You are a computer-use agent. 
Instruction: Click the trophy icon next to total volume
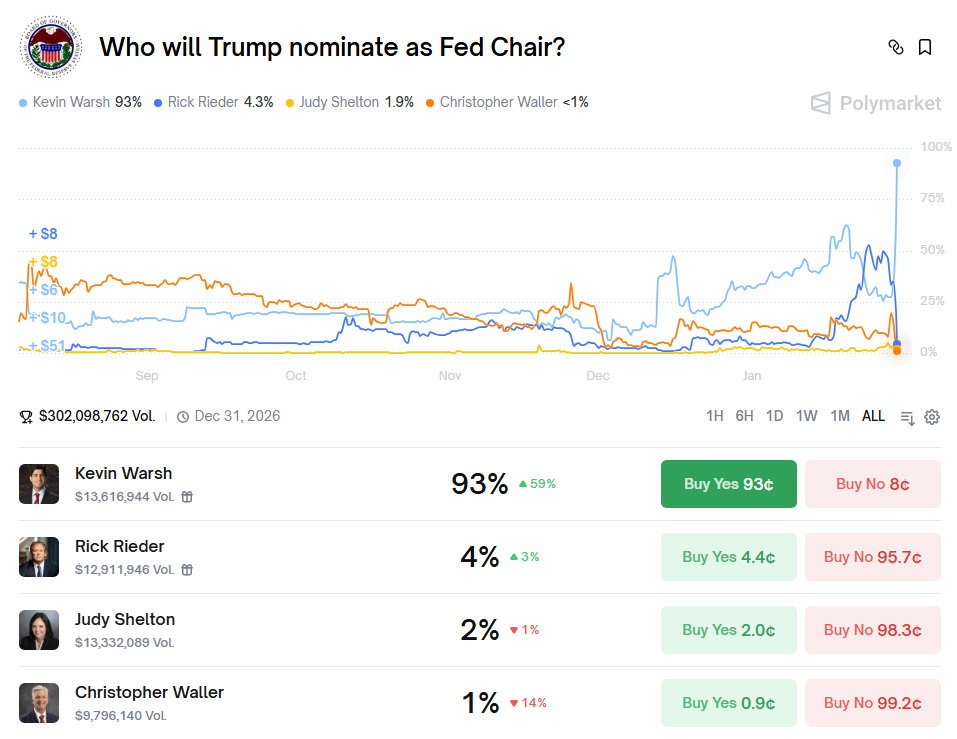(x=26, y=417)
